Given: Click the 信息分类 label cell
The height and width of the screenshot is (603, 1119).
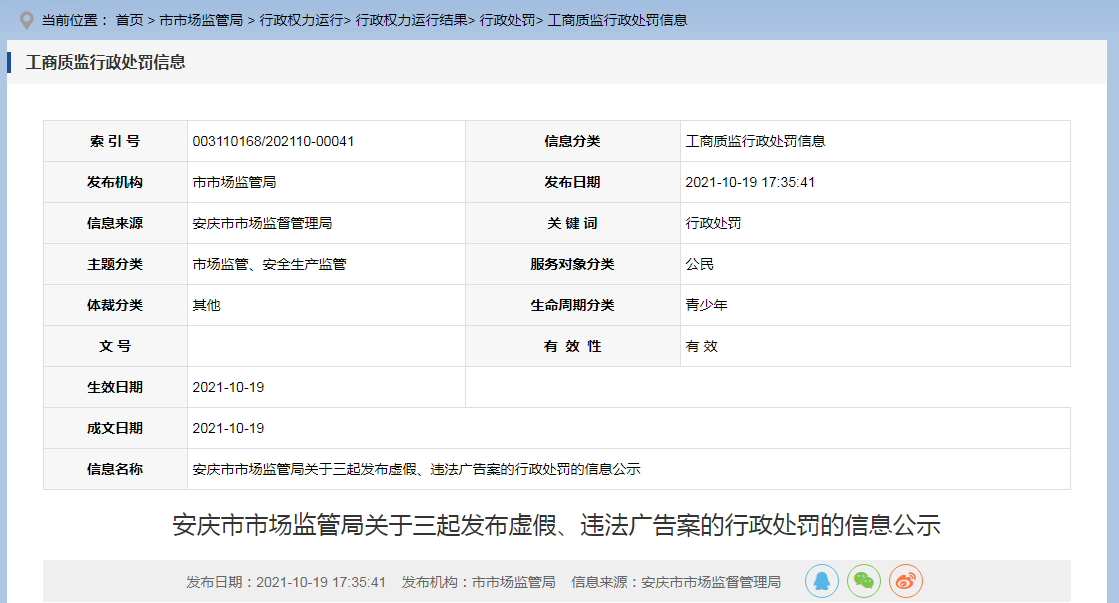Looking at the screenshot, I should pos(572,141).
